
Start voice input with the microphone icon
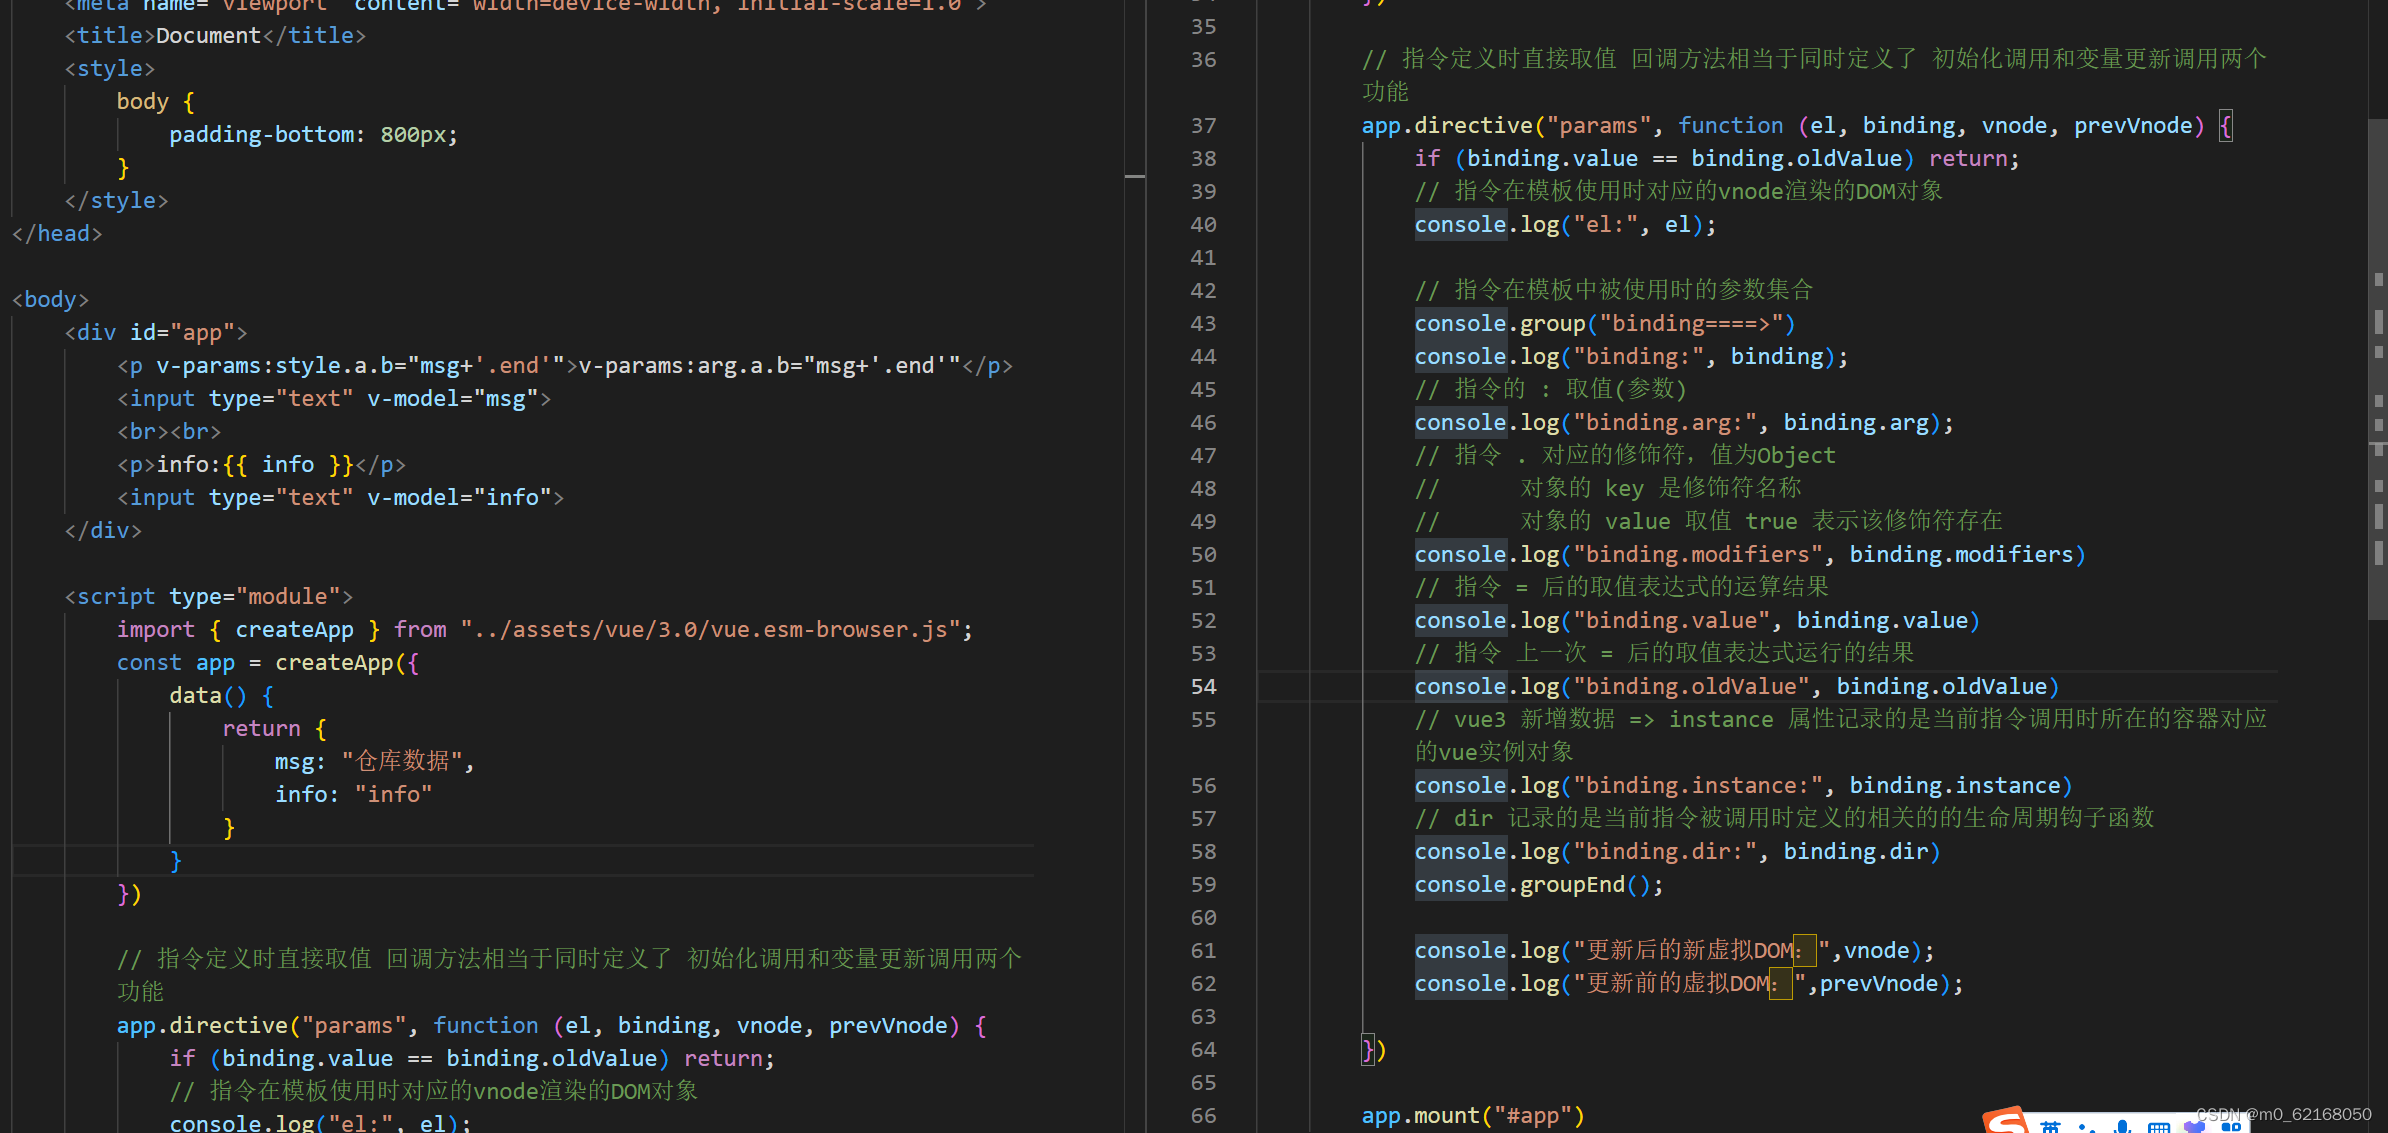[x=2122, y=1127]
